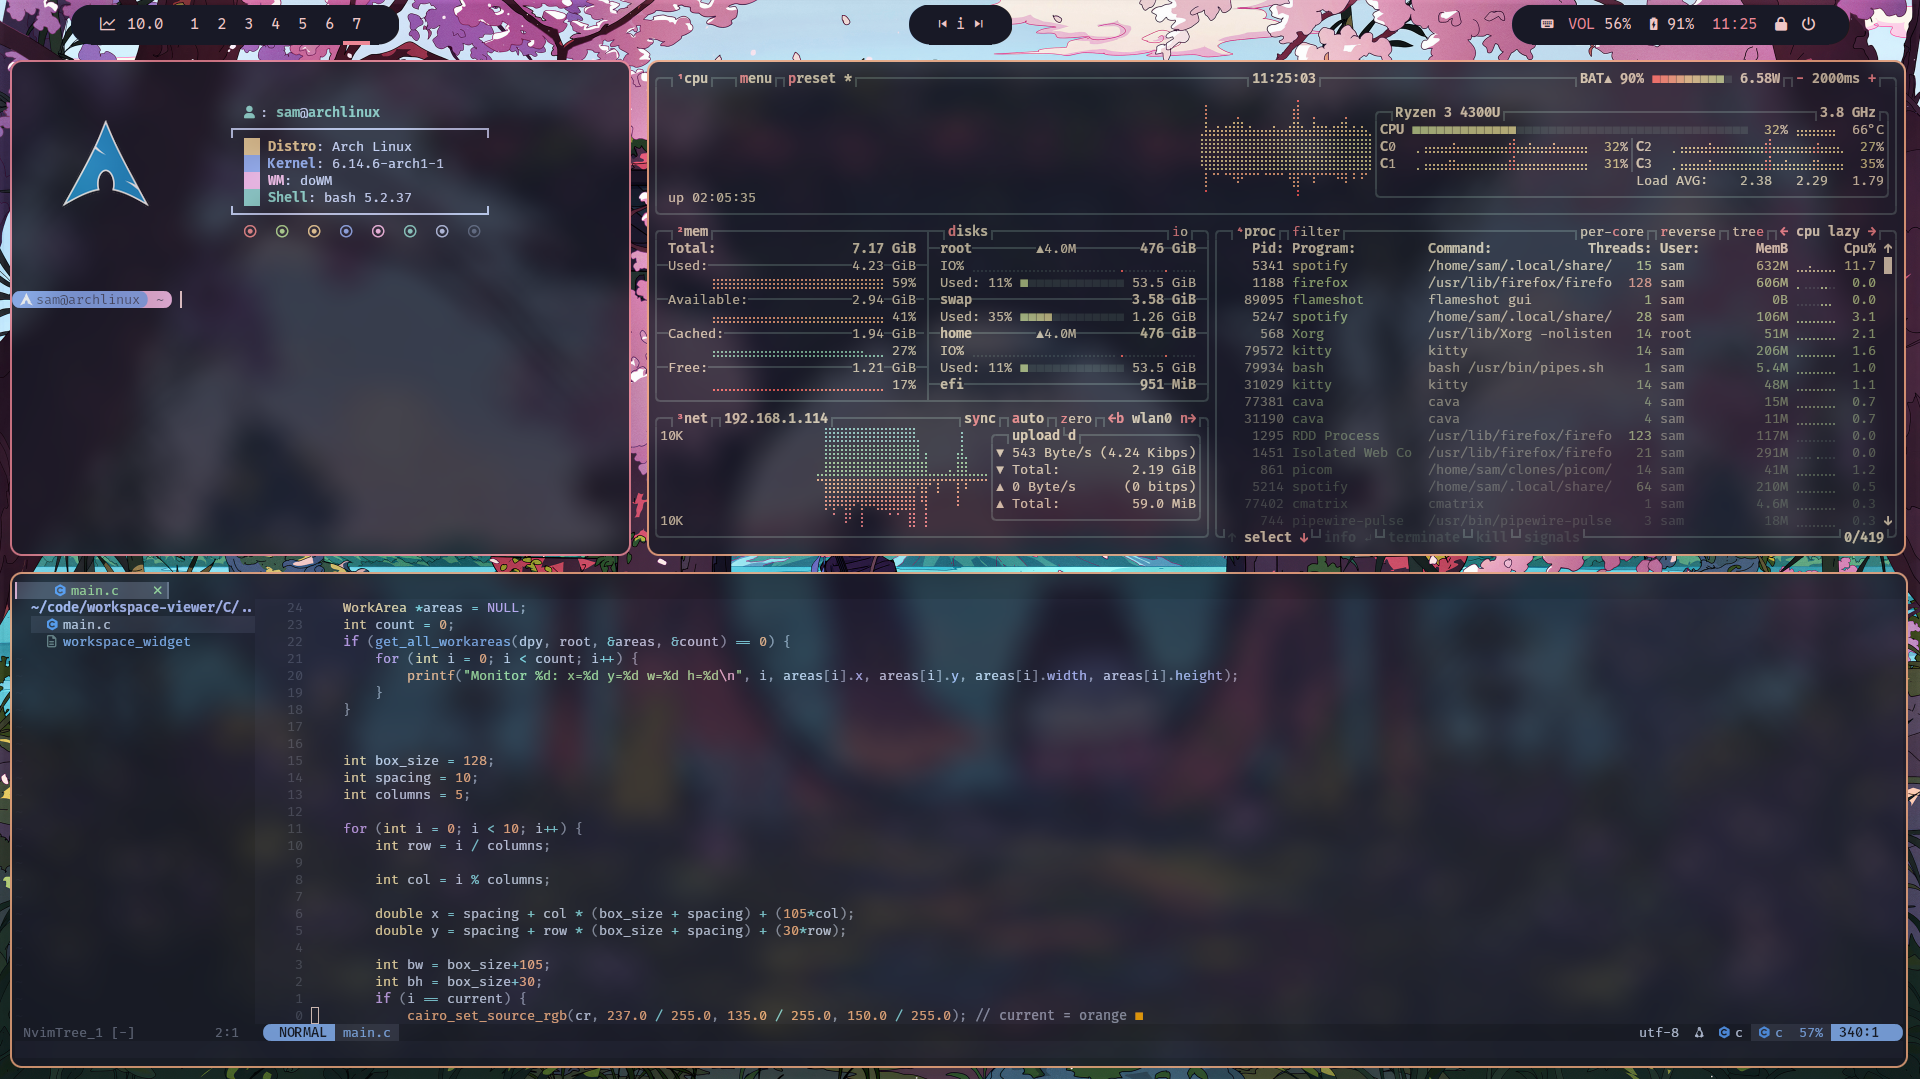
Task: Click the lock screen padlock icon
Action: coord(1781,24)
